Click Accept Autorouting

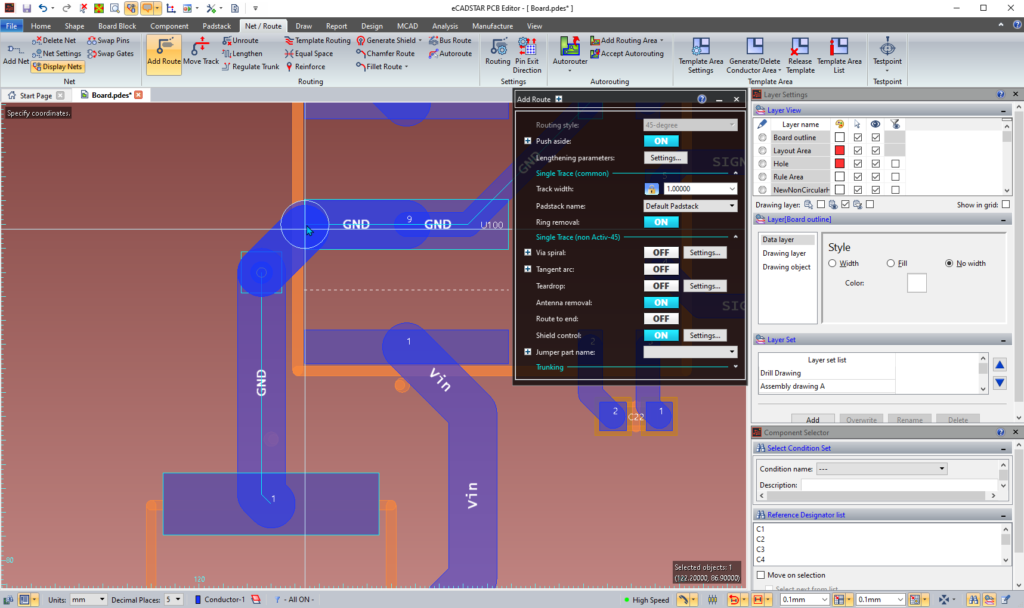click(x=626, y=54)
